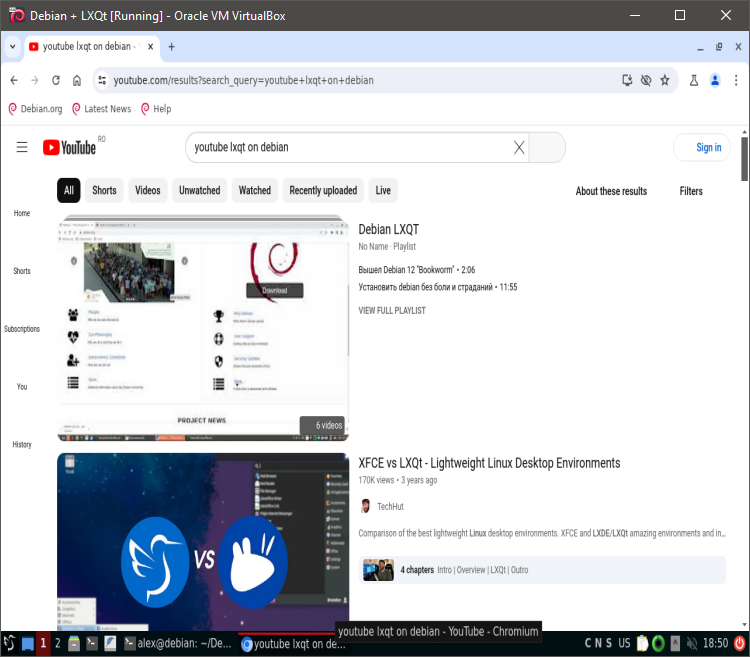Viewport: 750px width, 657px height.
Task: Select the Recently uploaded filter chip
Action: (323, 190)
